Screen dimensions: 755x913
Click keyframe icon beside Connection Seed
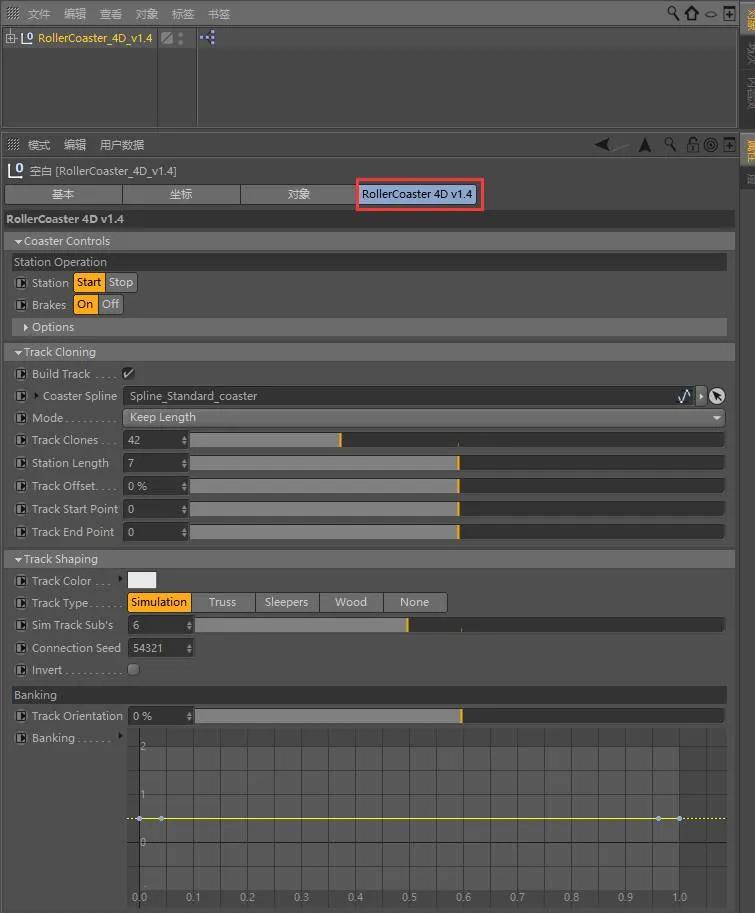point(21,648)
